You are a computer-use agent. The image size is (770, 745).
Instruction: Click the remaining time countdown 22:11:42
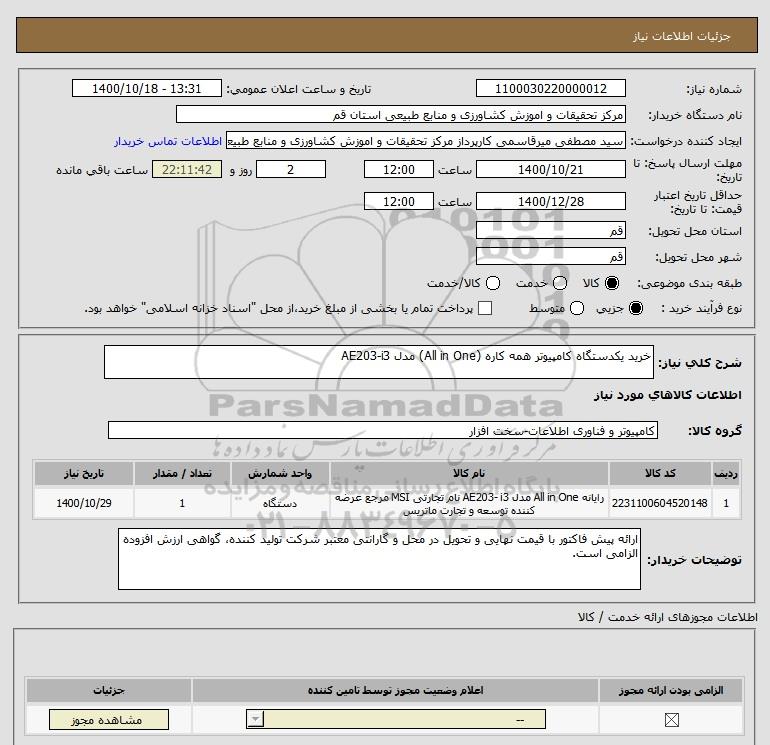pyautogui.click(x=187, y=169)
